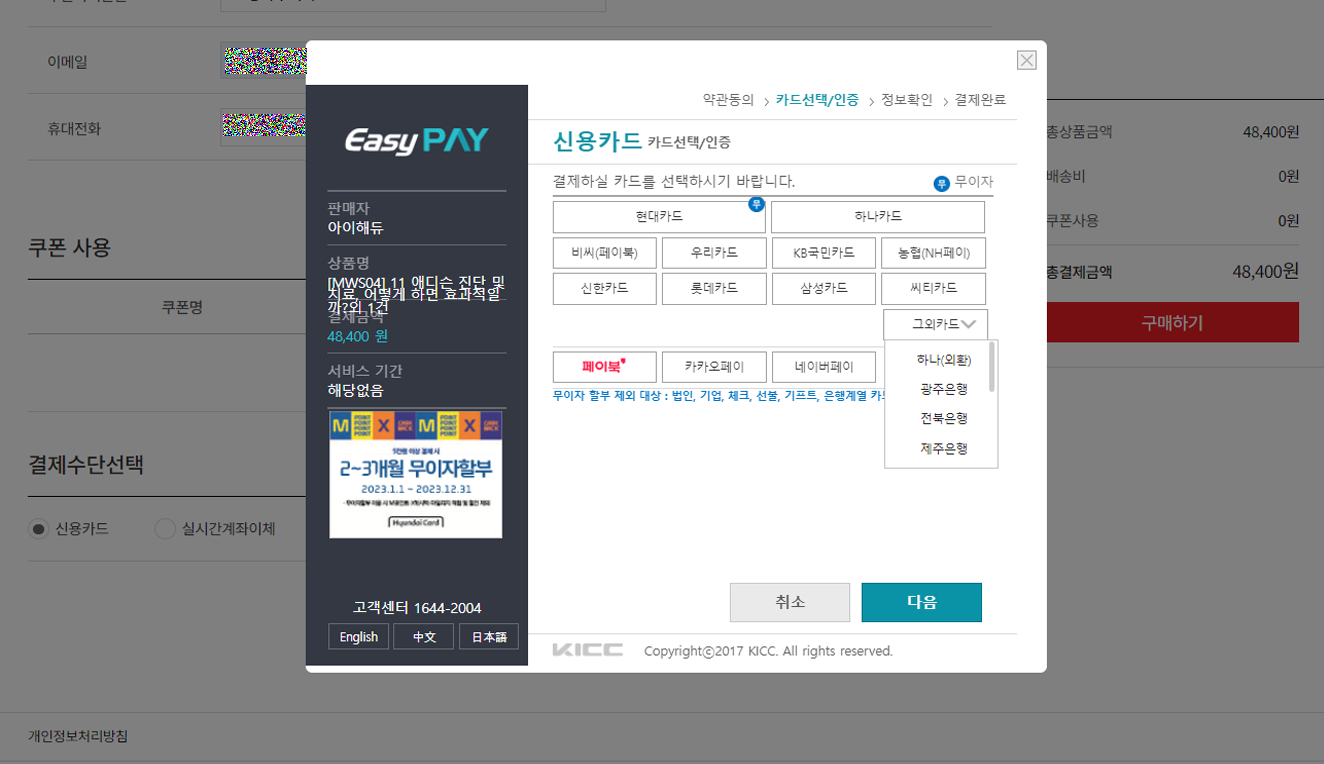Click the 결제완료 step
Viewport: 1324px width, 764px height.
[x=981, y=100]
